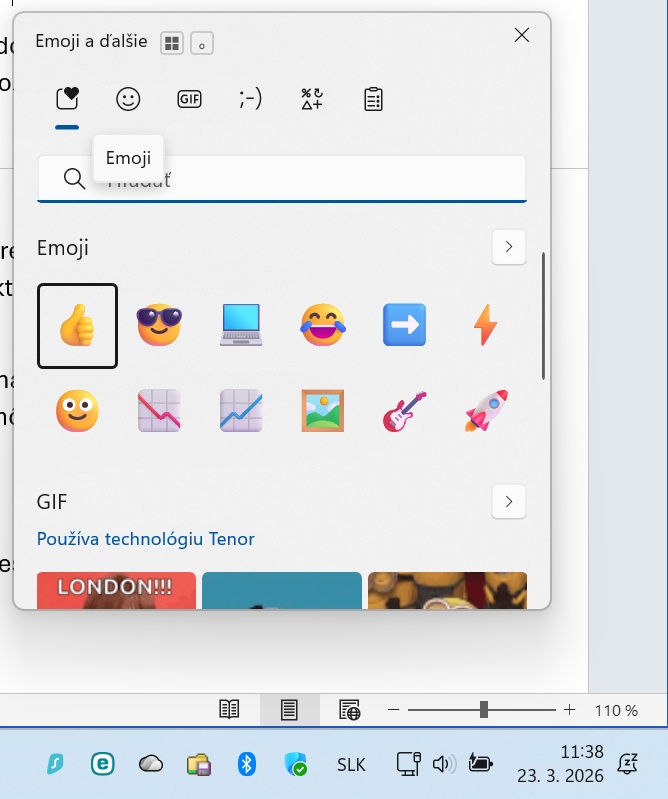This screenshot has width=668, height=799.
Task: Insert the sunglasses smiley emoji
Action: [159, 326]
